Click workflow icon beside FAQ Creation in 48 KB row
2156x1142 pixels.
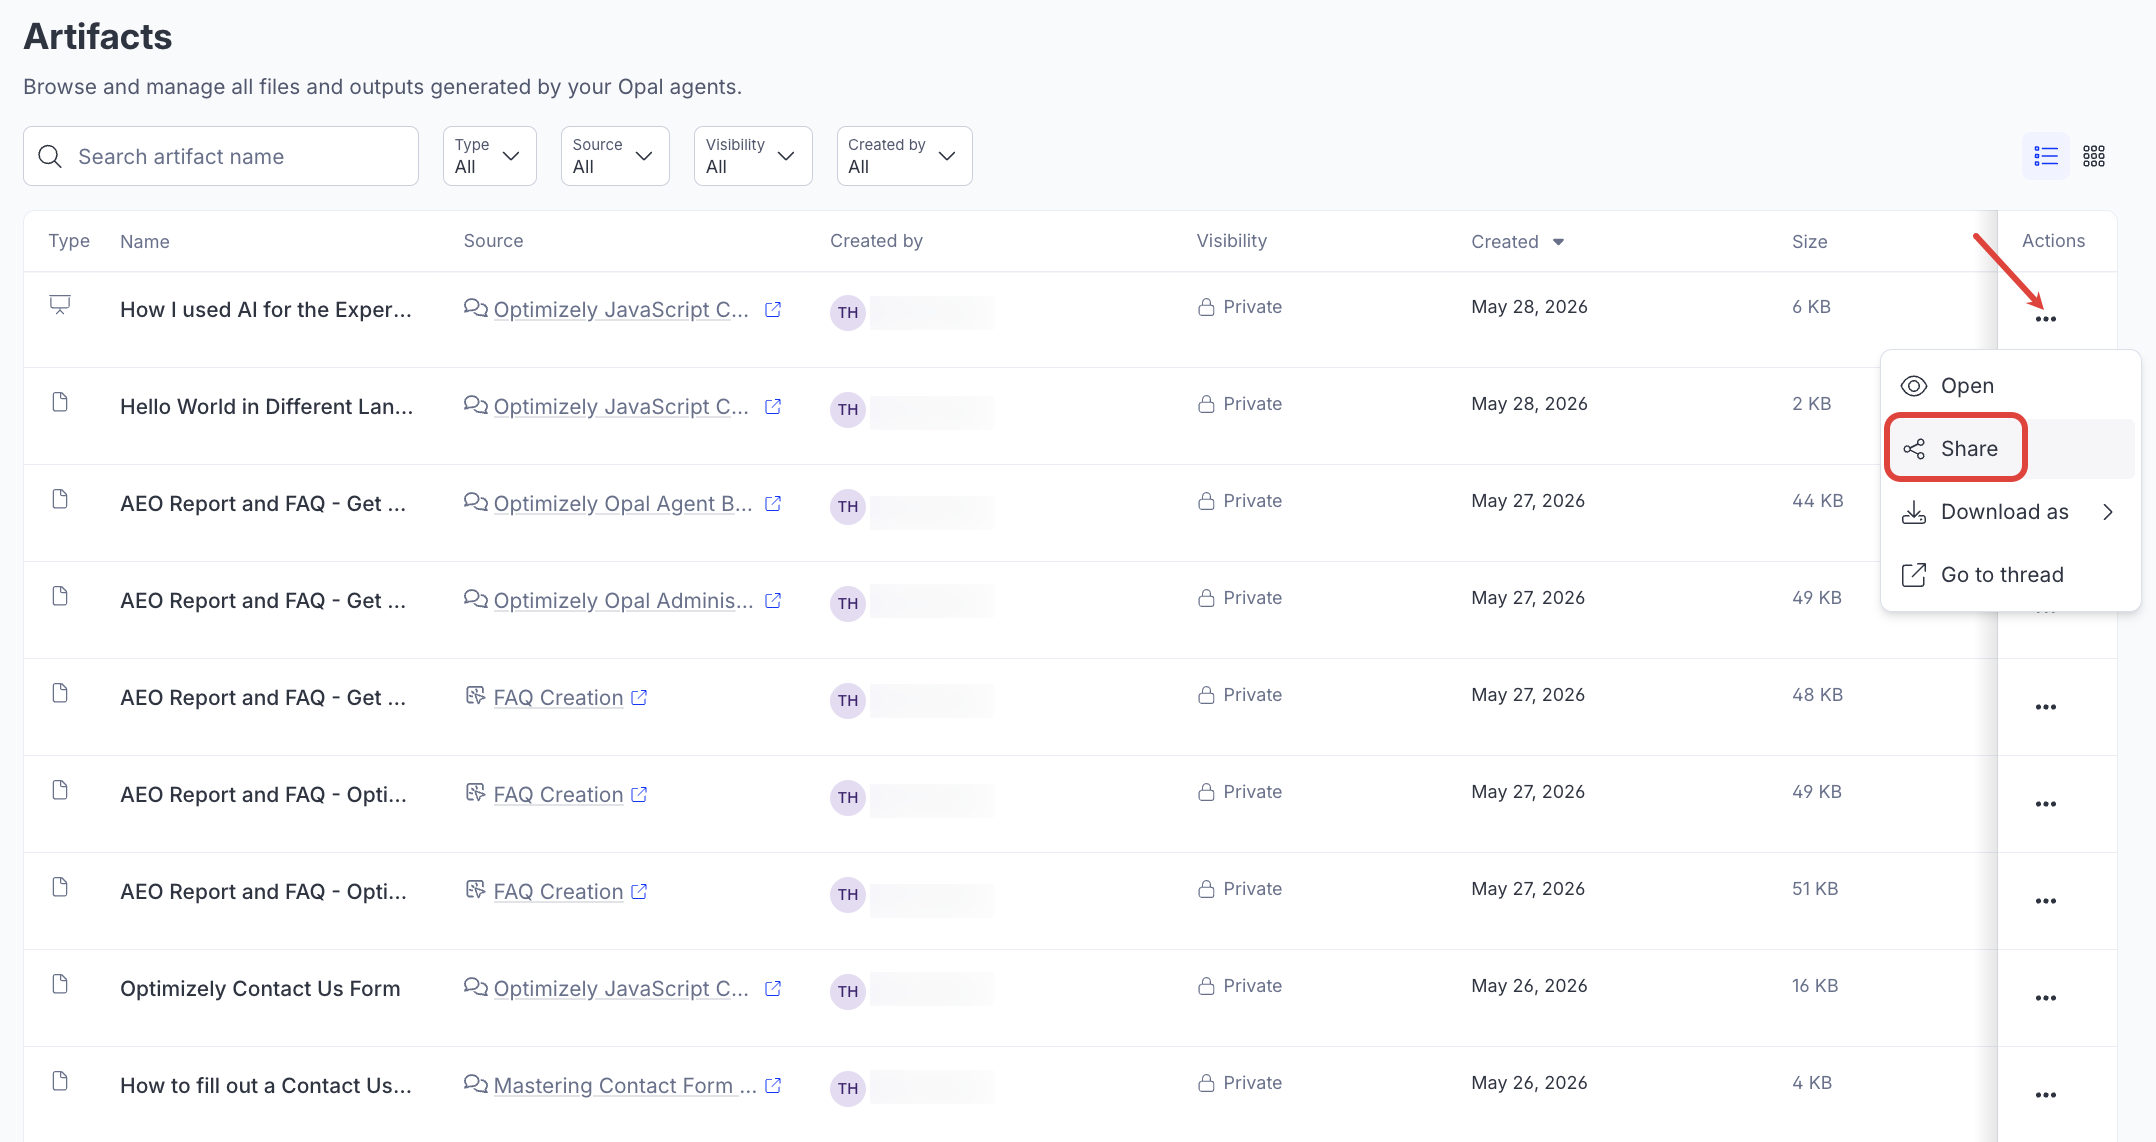476,696
